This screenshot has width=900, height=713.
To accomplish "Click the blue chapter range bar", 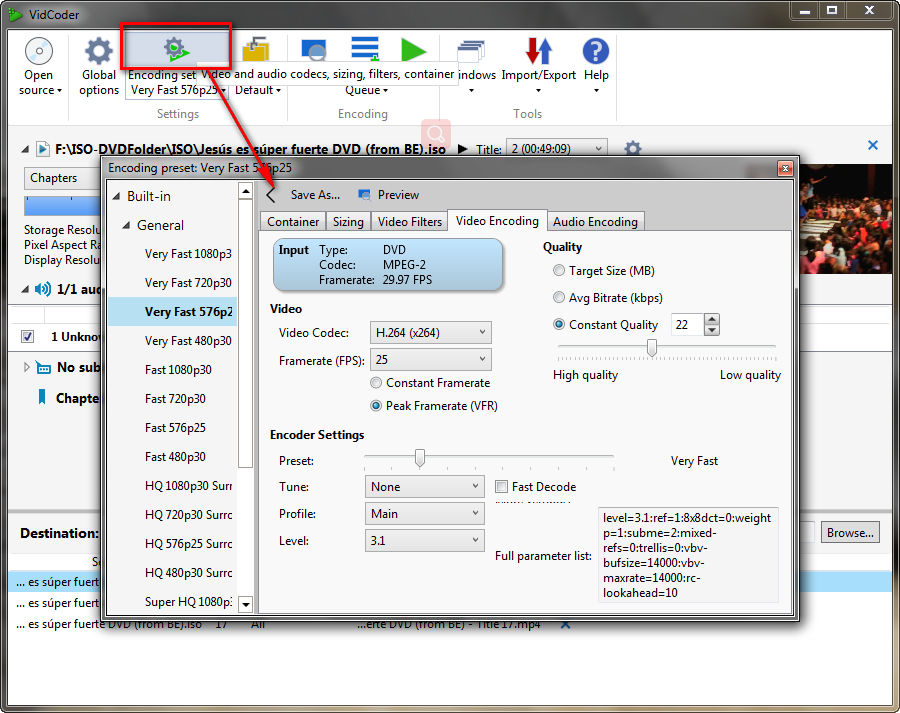I will (x=62, y=206).
